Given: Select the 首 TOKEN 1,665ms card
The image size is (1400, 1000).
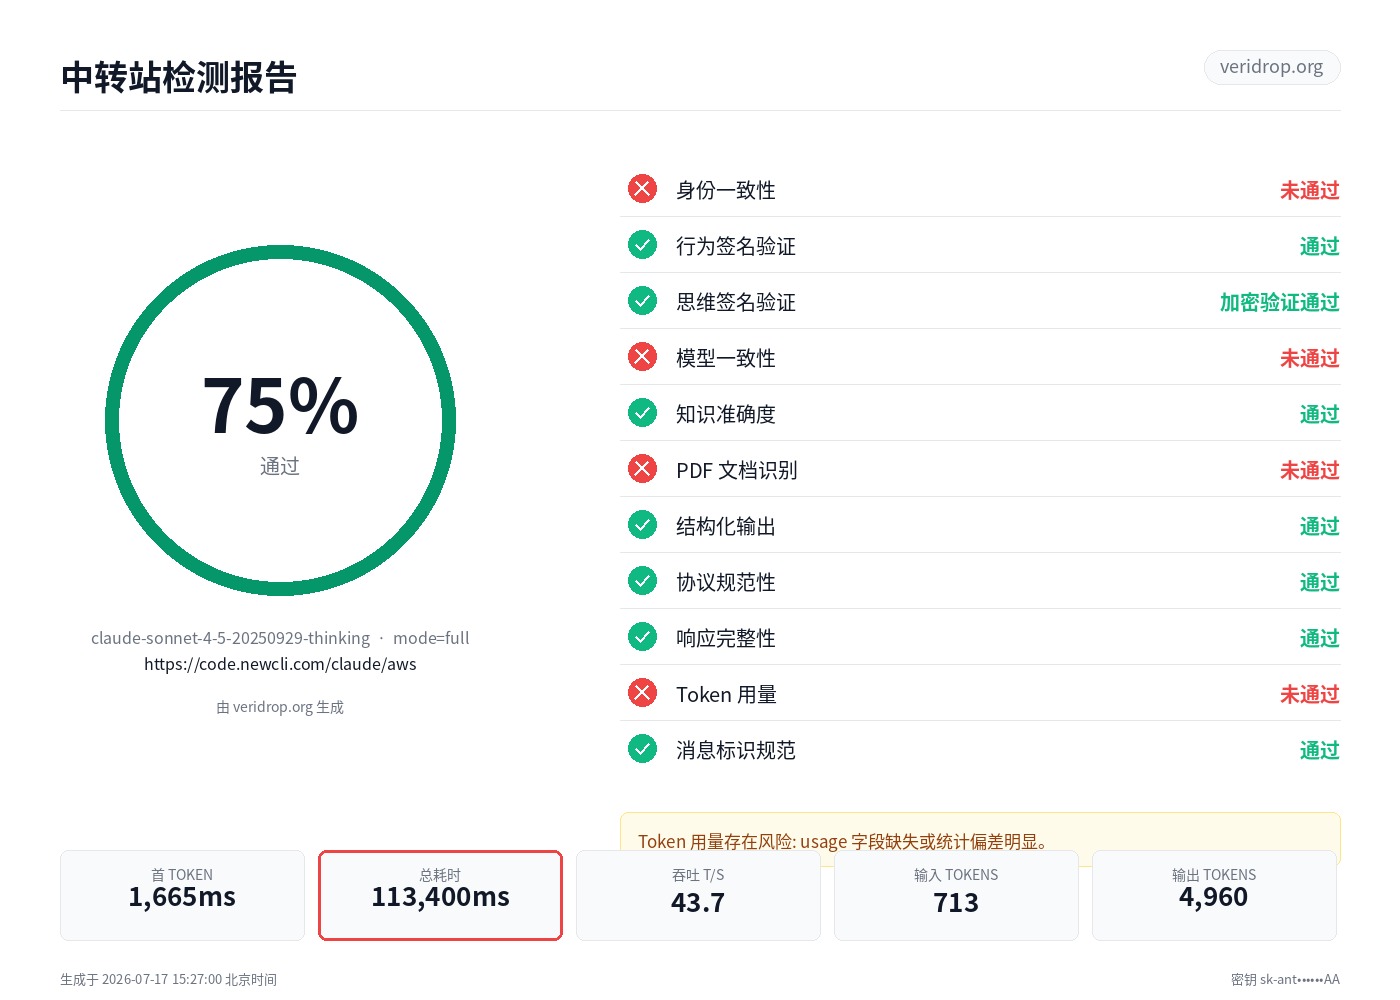Looking at the screenshot, I should click(x=182, y=895).
